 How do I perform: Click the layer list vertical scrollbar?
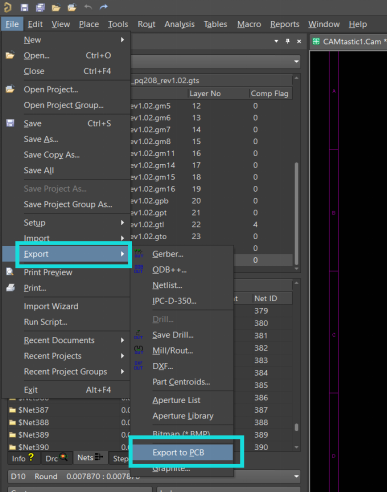click(296, 213)
